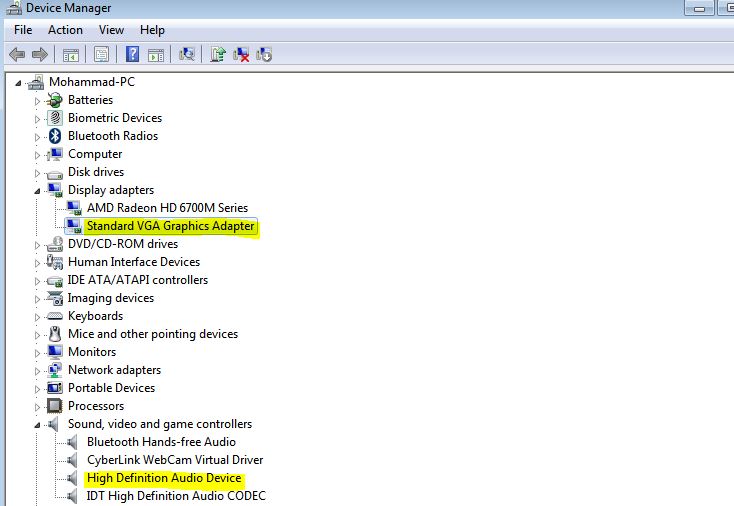Select the Monitors tree label
734x506 pixels.
(x=92, y=352)
